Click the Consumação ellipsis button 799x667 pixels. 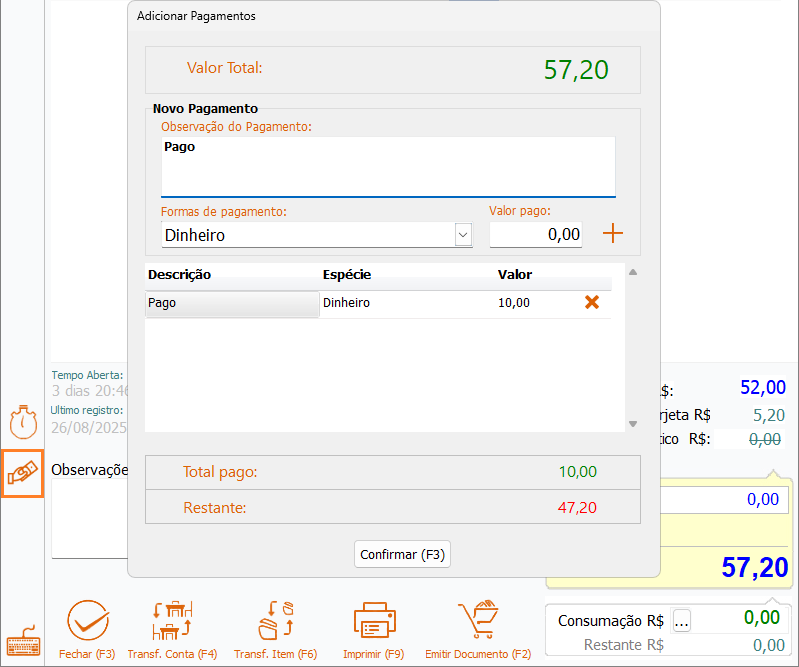coord(682,620)
